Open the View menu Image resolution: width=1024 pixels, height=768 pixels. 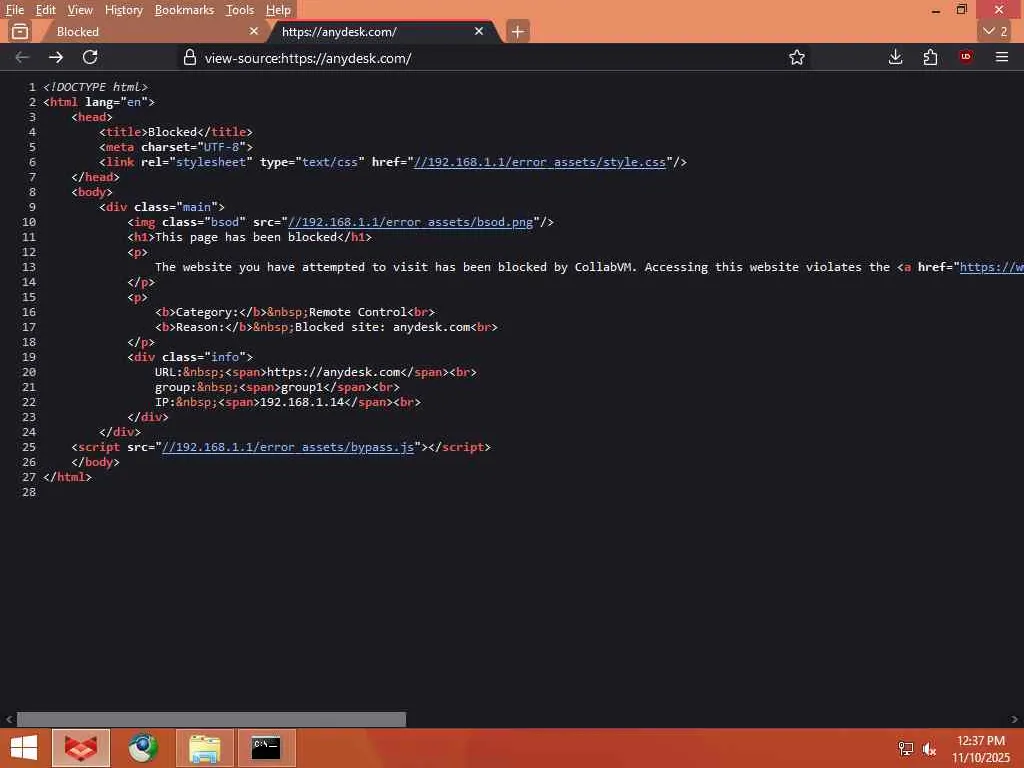[x=80, y=10]
